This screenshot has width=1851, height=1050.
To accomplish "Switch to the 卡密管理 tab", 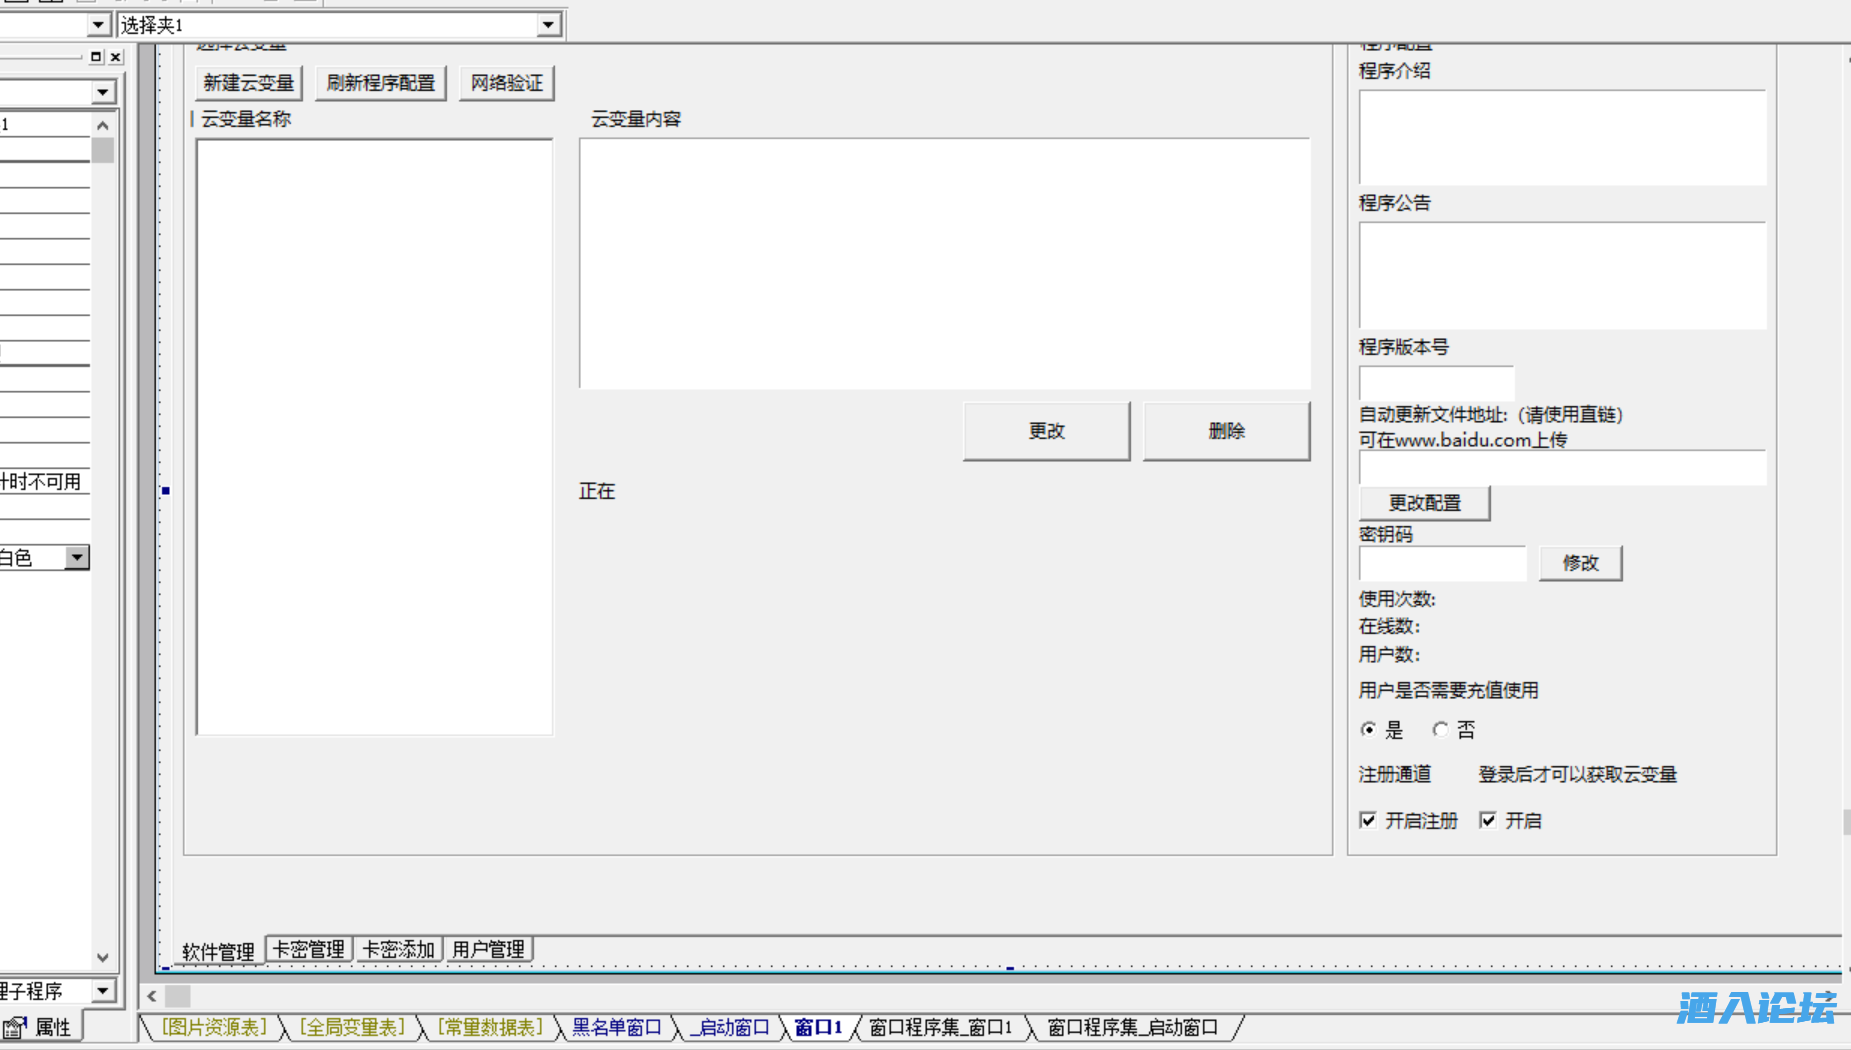I will click(x=308, y=949).
